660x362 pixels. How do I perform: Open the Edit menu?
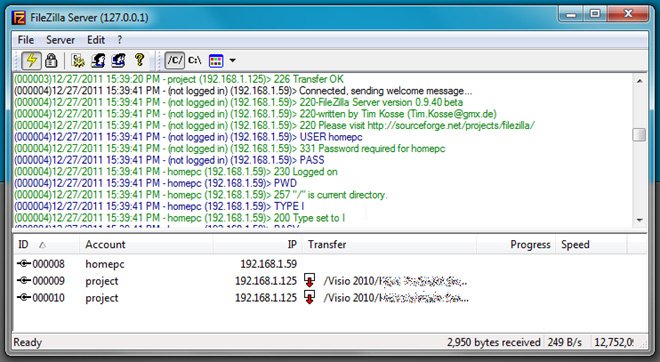96,40
